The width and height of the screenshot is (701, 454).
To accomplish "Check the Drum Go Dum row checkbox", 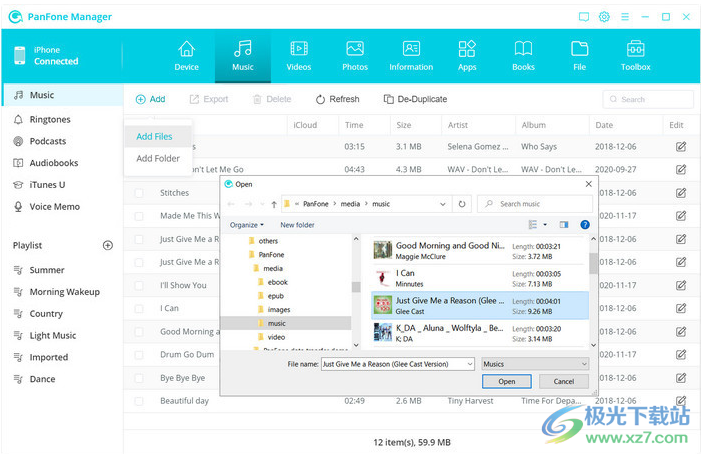I will pyautogui.click(x=139, y=355).
